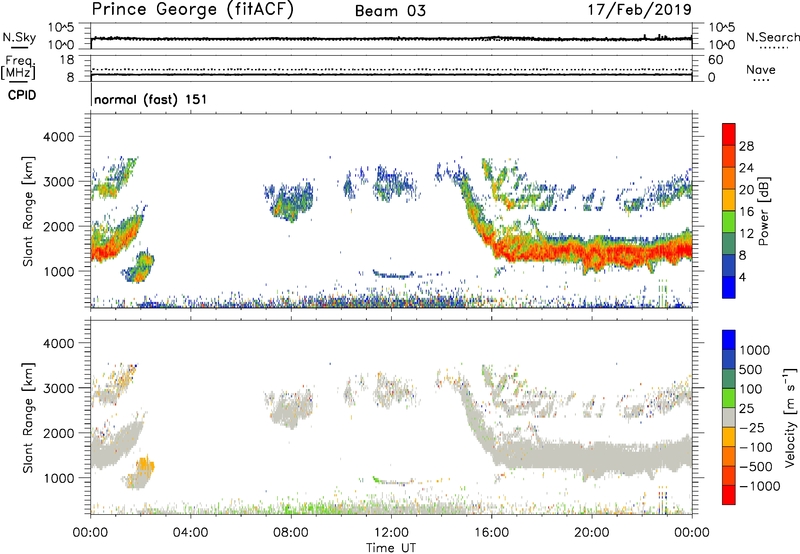Click the blue top of velocity colorbar

tap(729, 340)
